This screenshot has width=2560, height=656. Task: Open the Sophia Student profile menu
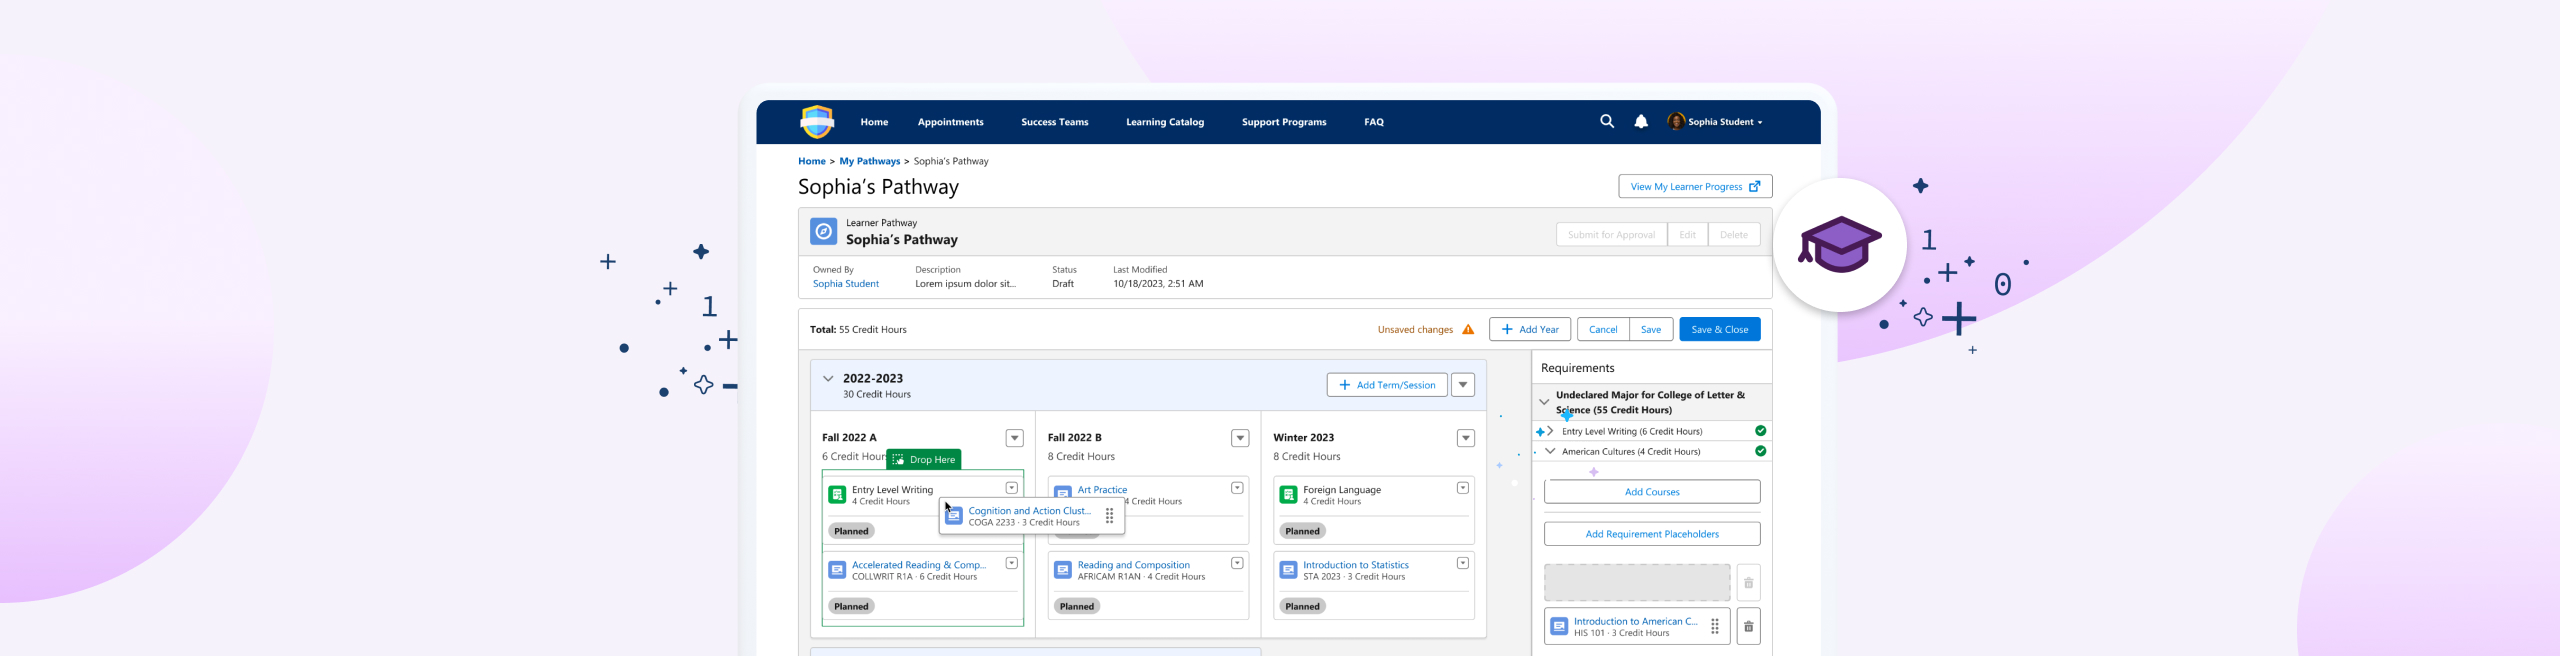tap(1716, 122)
